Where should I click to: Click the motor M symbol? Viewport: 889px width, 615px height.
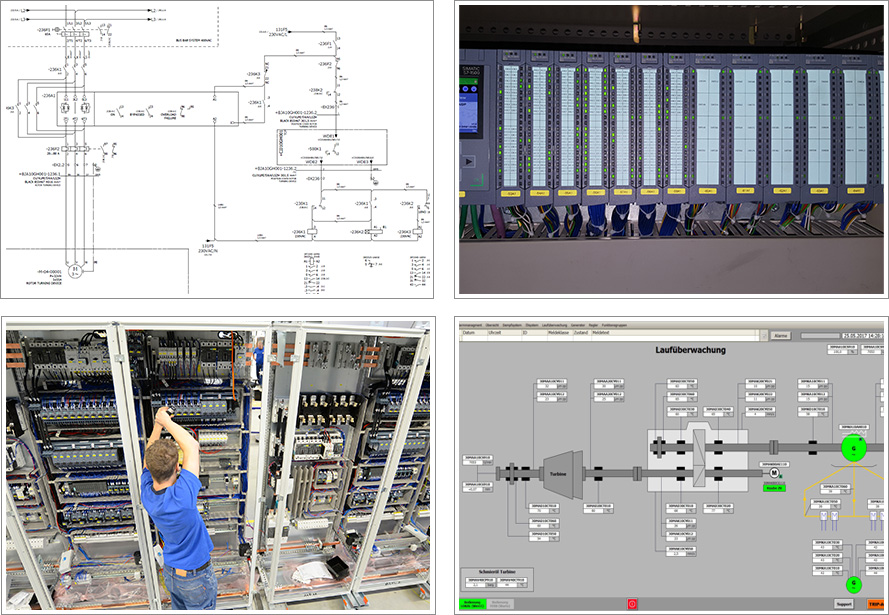[772, 474]
